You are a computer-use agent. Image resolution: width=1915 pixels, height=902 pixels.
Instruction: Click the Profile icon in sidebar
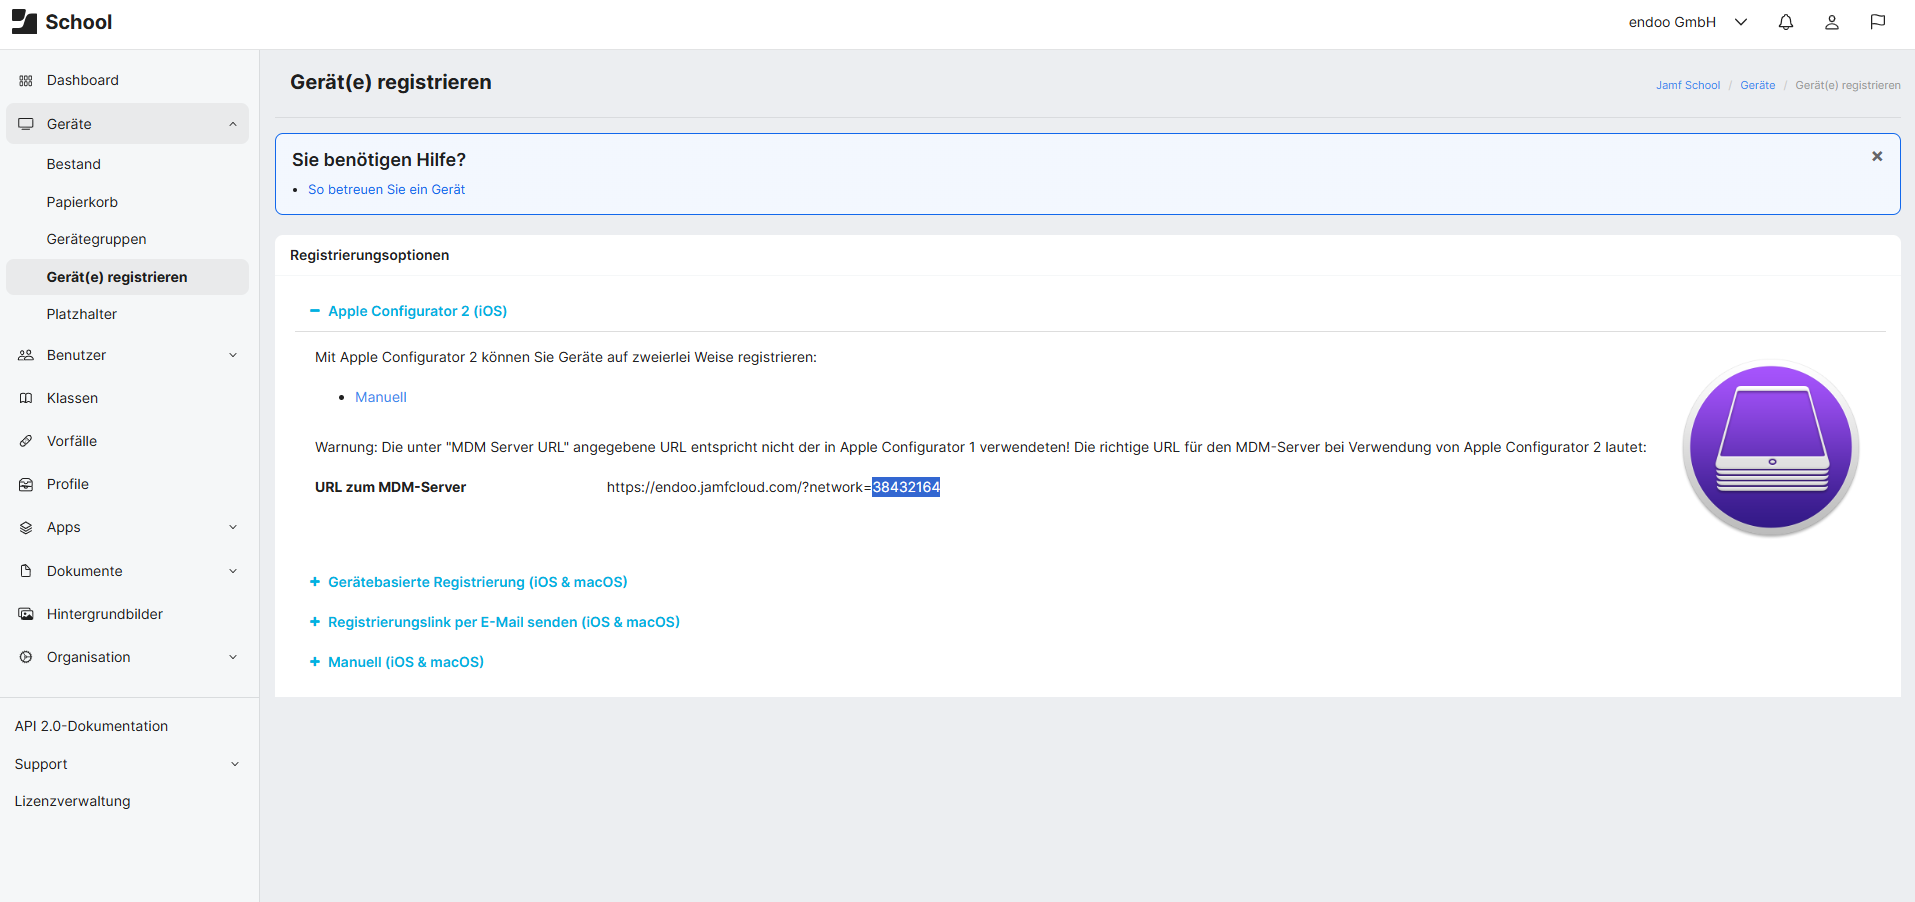(x=26, y=484)
